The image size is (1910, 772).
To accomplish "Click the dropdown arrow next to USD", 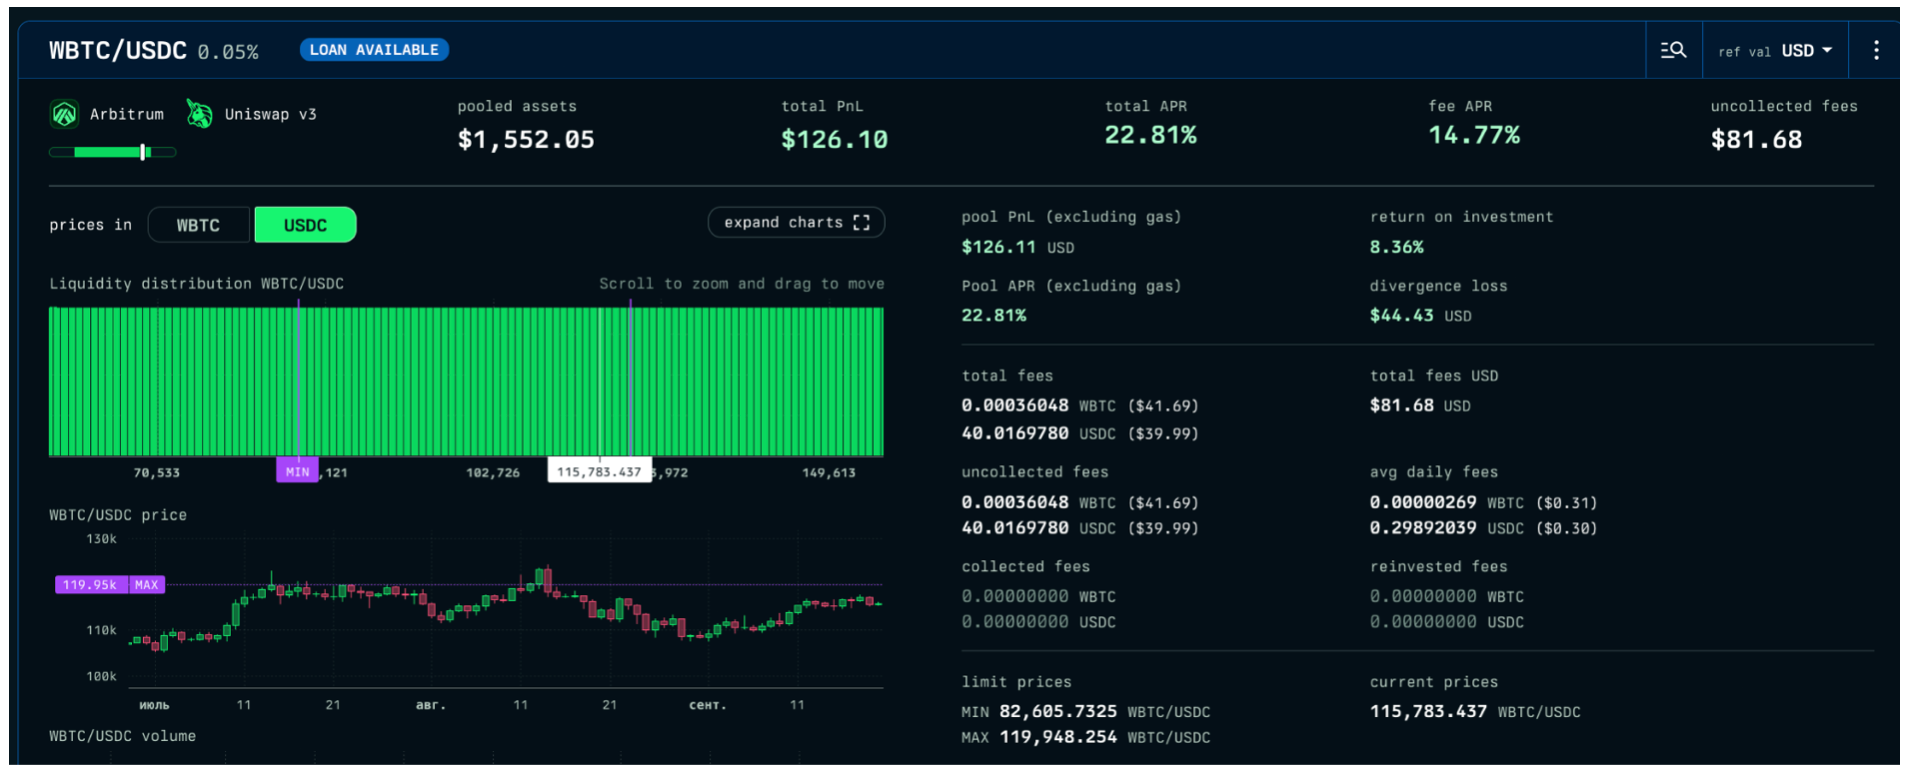I will pyautogui.click(x=1827, y=50).
